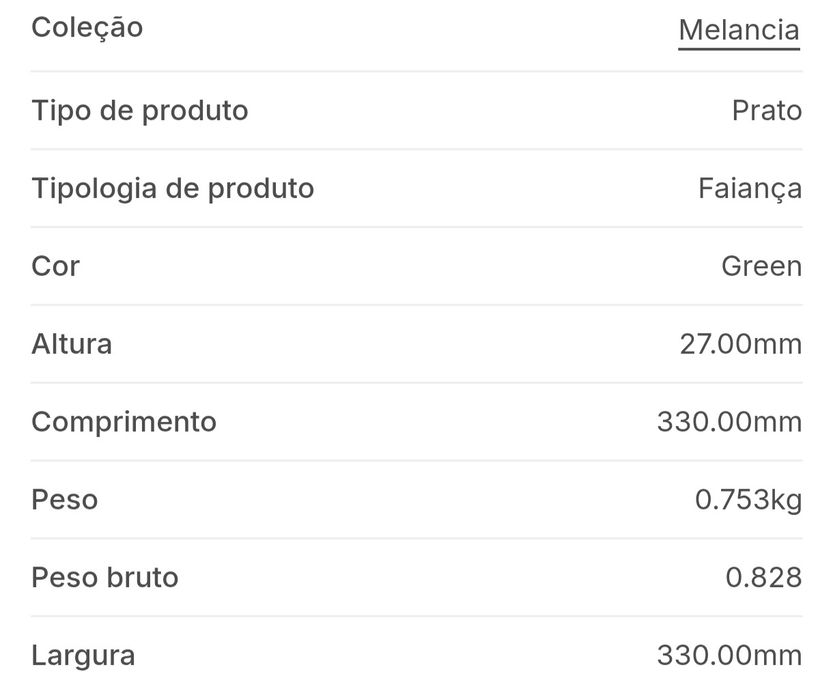Select the 0.753kg weight value
This screenshot has height=699, width=833.
click(x=748, y=499)
